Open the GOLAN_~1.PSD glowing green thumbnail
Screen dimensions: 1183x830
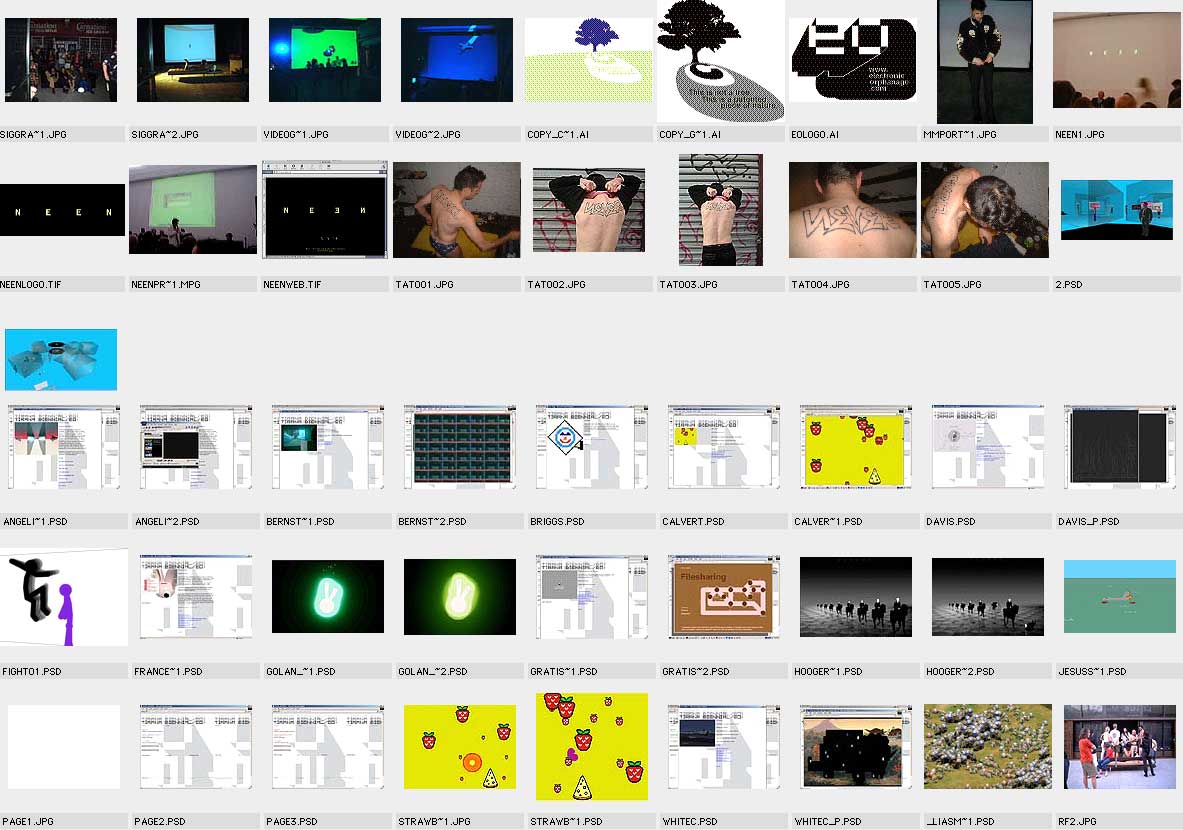click(x=327, y=597)
